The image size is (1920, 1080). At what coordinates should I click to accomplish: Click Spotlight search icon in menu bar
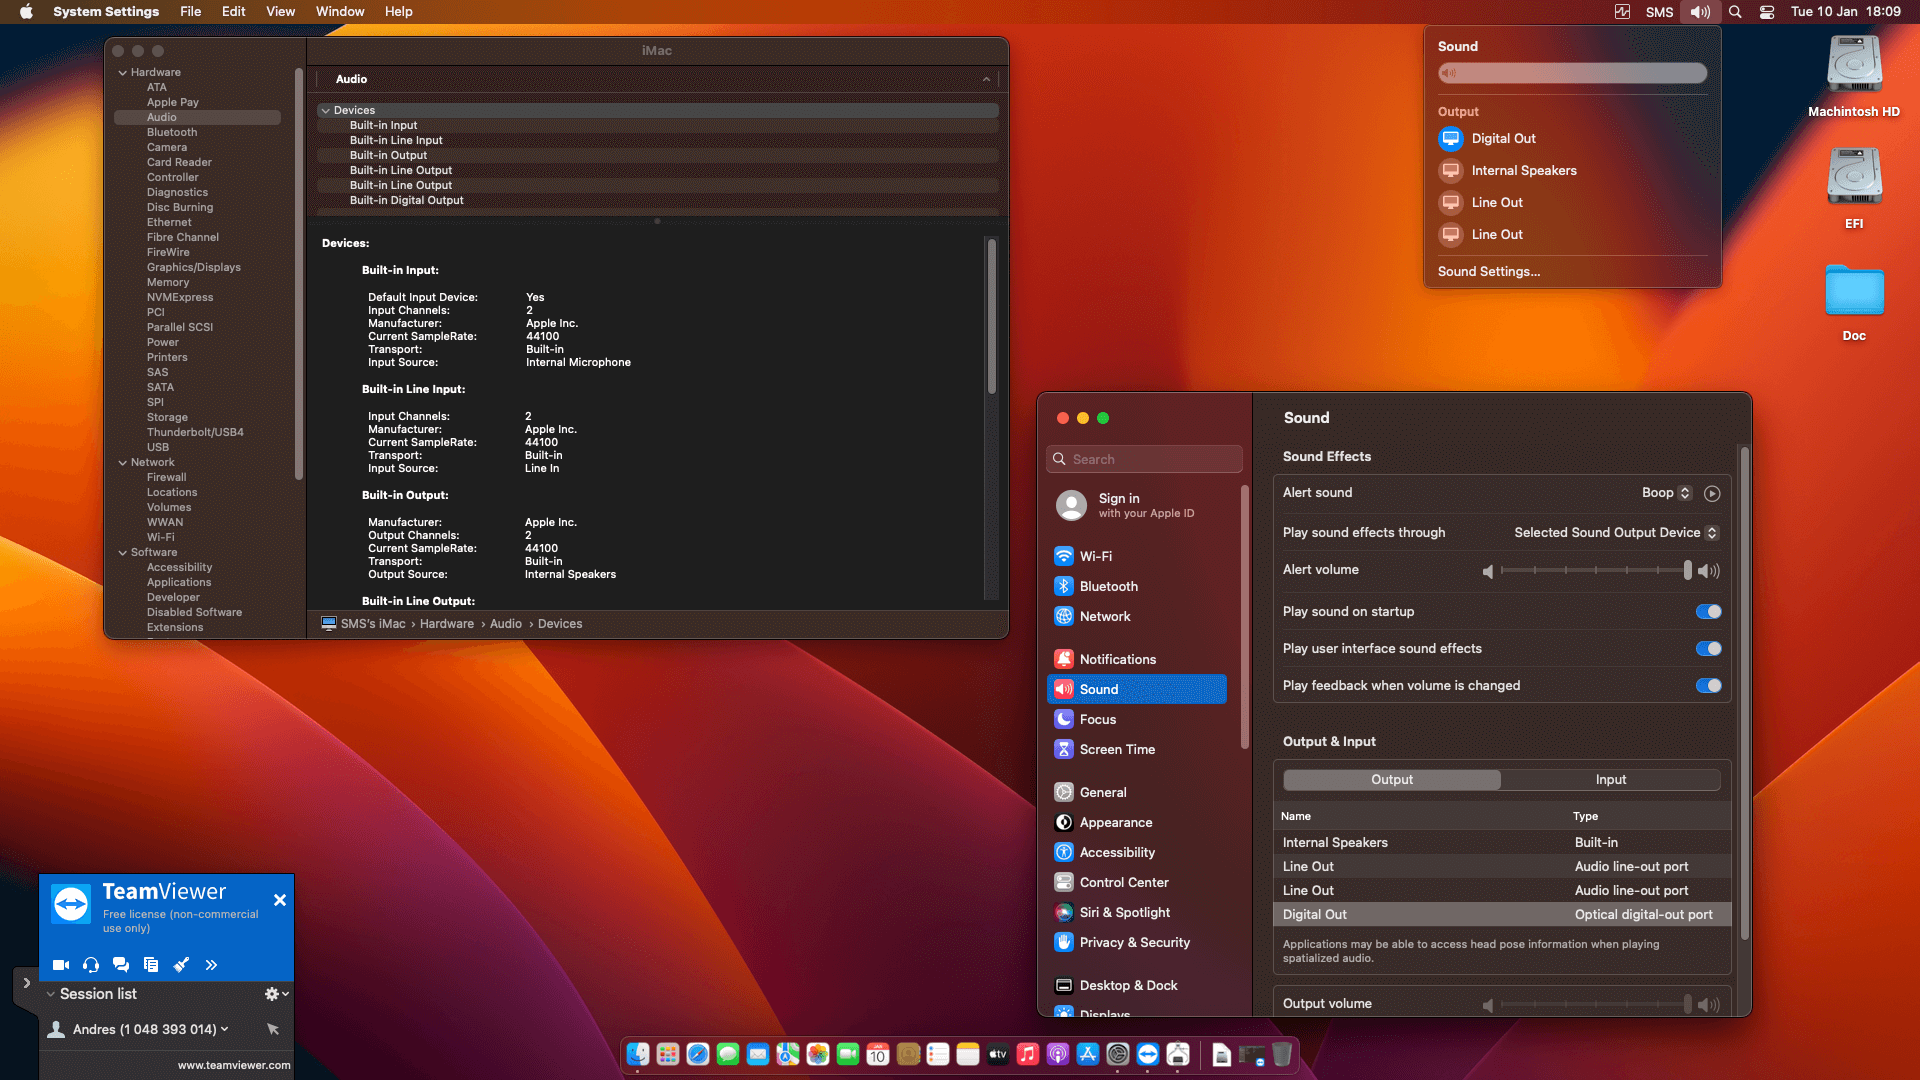(x=1735, y=12)
